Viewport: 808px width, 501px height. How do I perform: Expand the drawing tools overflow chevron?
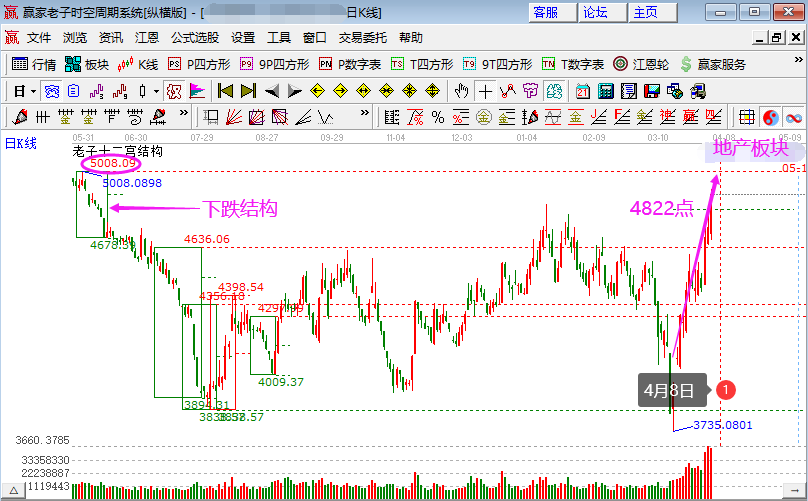point(183,112)
